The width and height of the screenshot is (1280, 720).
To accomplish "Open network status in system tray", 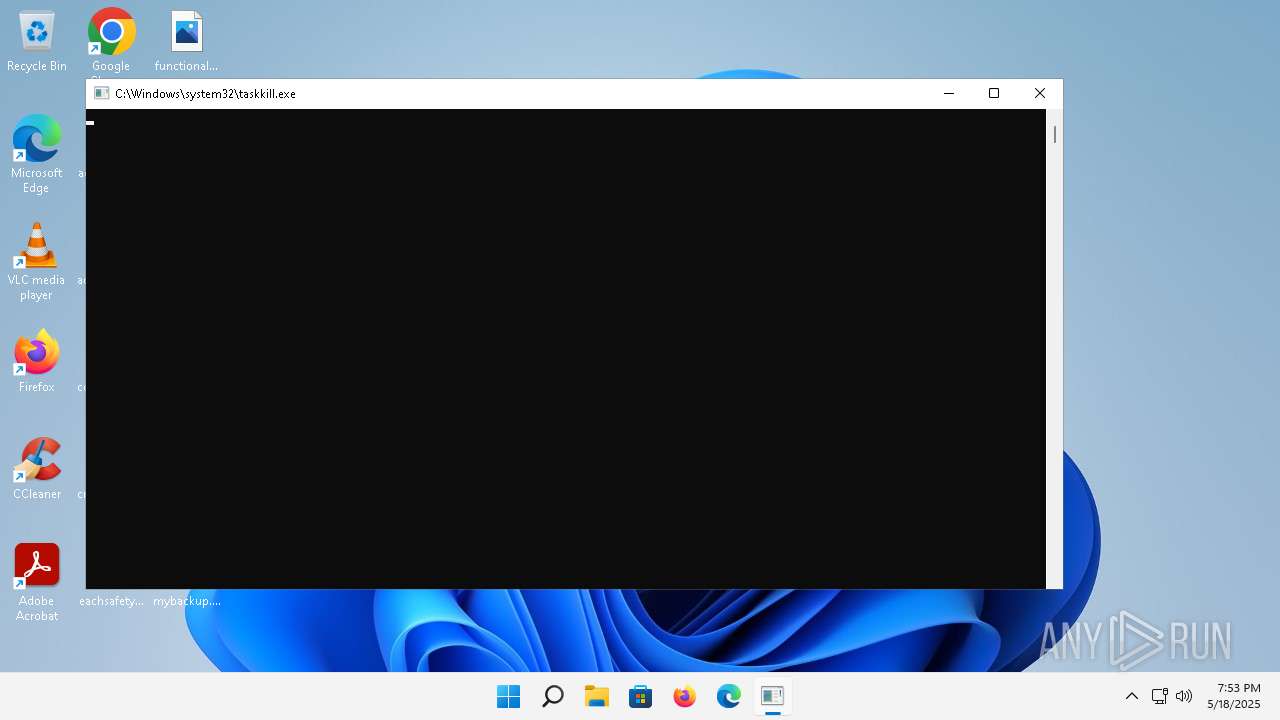I will (1160, 696).
